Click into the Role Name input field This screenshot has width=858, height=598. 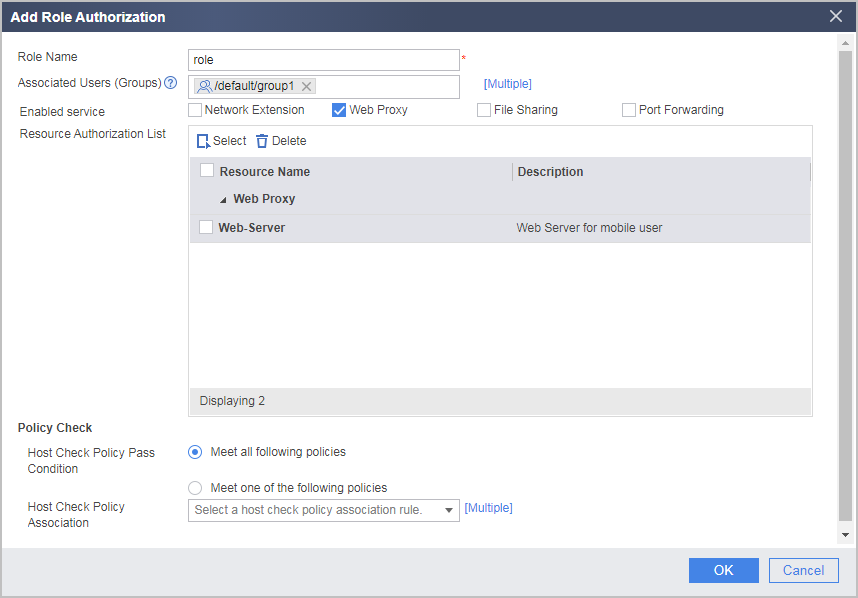[323, 60]
